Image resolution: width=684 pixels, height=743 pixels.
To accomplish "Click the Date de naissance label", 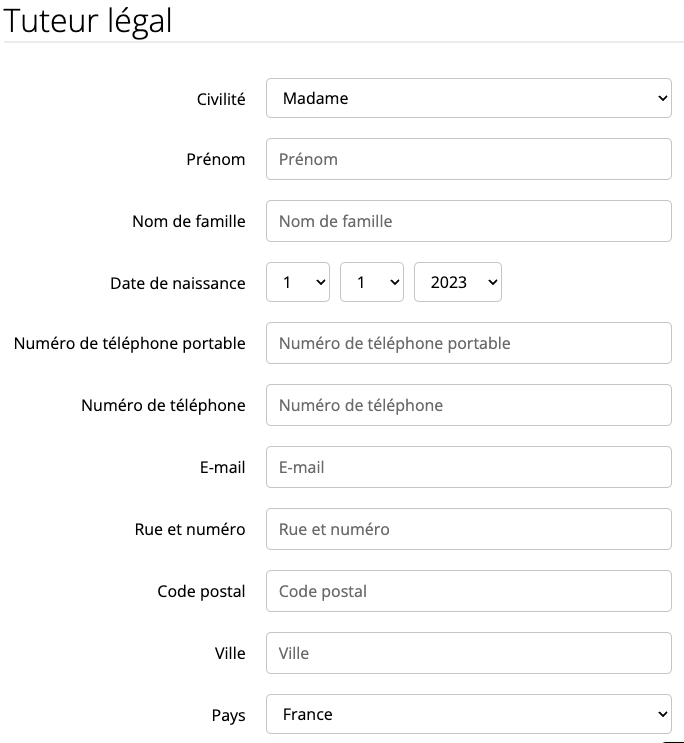I will (x=178, y=283).
